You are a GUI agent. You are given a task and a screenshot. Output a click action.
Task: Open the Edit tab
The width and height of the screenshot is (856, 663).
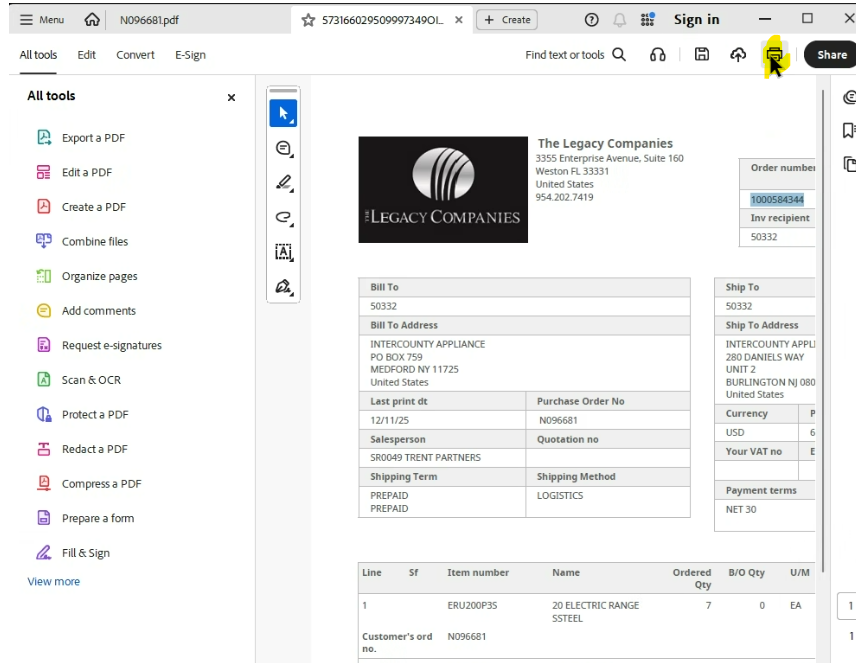tap(86, 55)
